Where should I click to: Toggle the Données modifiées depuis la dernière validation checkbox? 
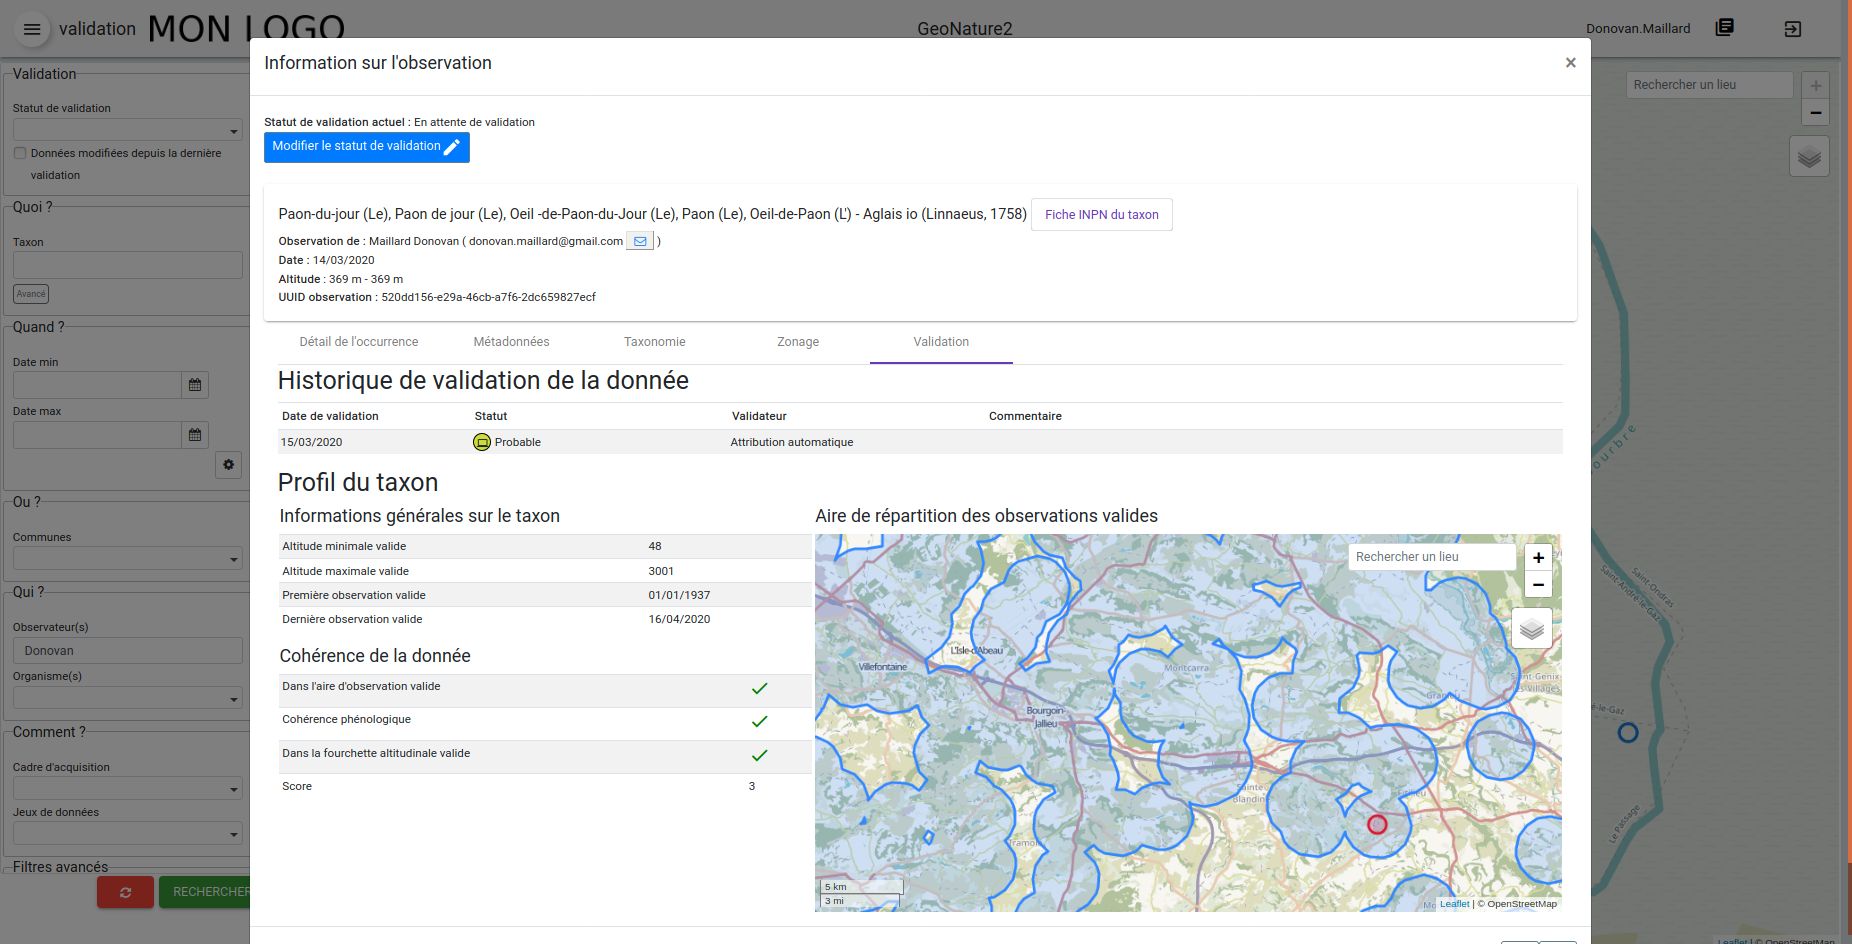20,153
